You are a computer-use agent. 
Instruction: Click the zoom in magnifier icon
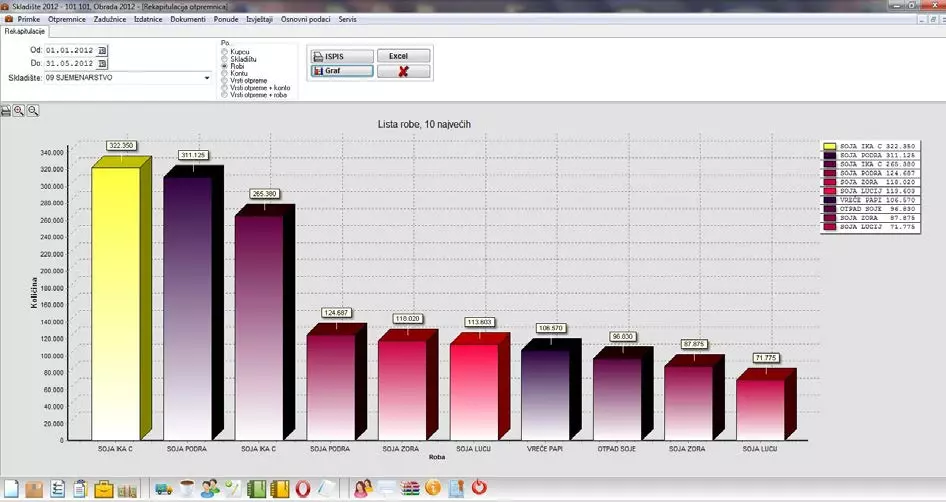point(19,109)
